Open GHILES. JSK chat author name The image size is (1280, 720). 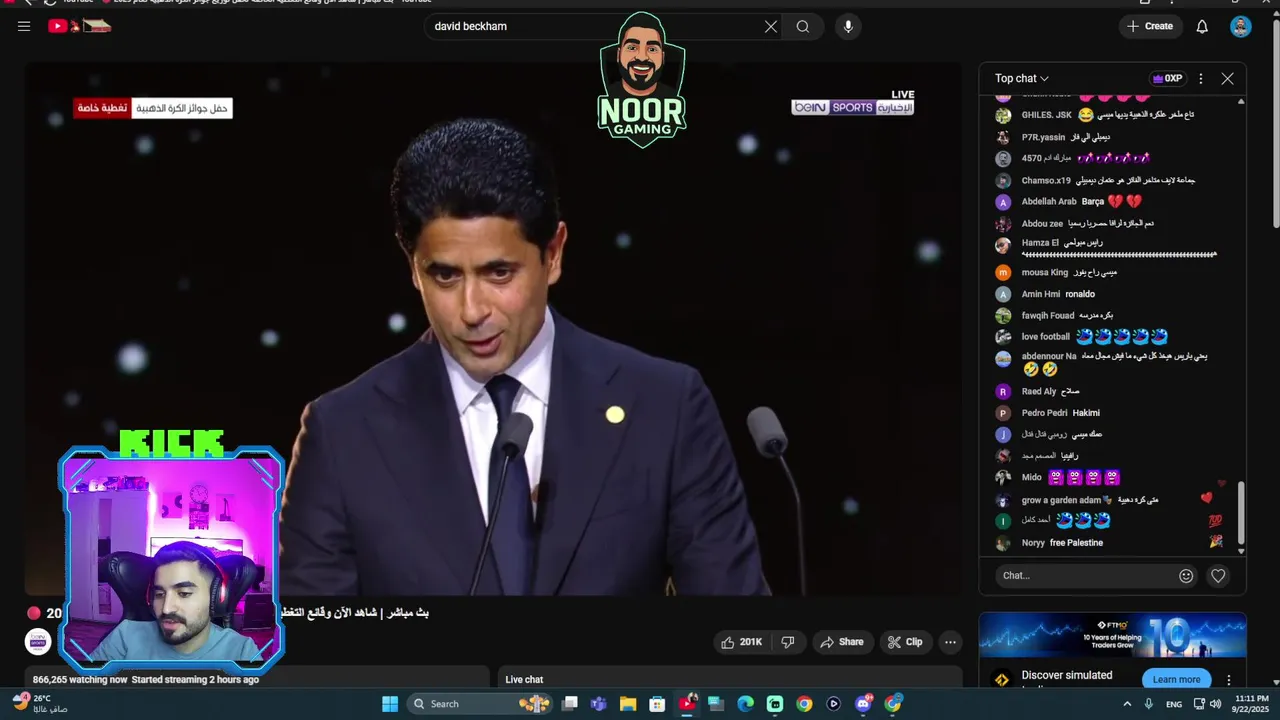click(x=1046, y=115)
